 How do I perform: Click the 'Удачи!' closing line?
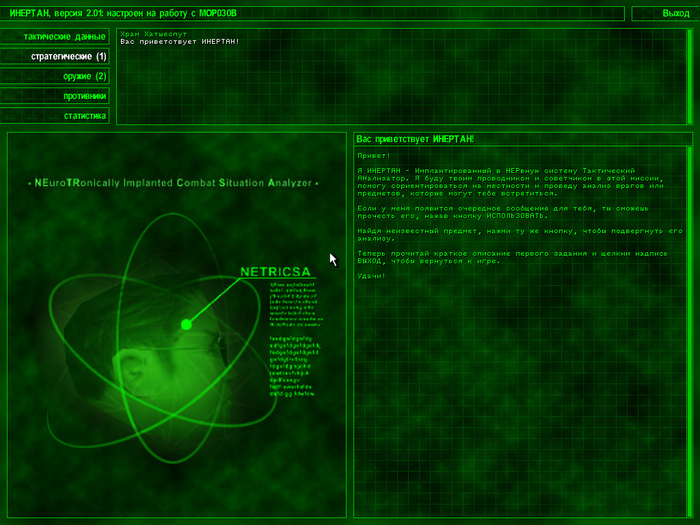coord(371,275)
